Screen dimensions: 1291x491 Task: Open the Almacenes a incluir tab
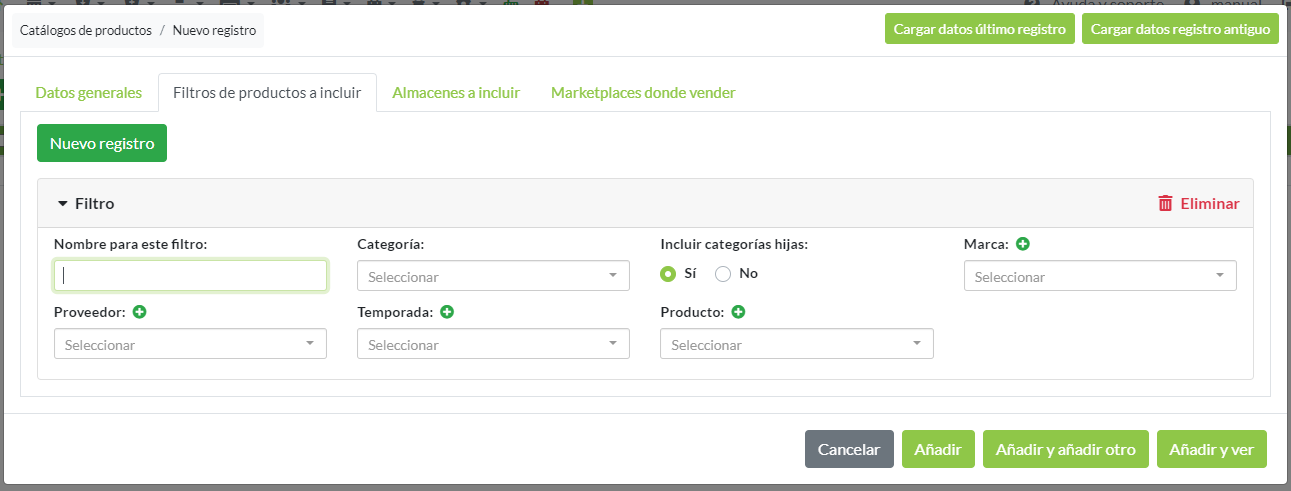(x=456, y=93)
